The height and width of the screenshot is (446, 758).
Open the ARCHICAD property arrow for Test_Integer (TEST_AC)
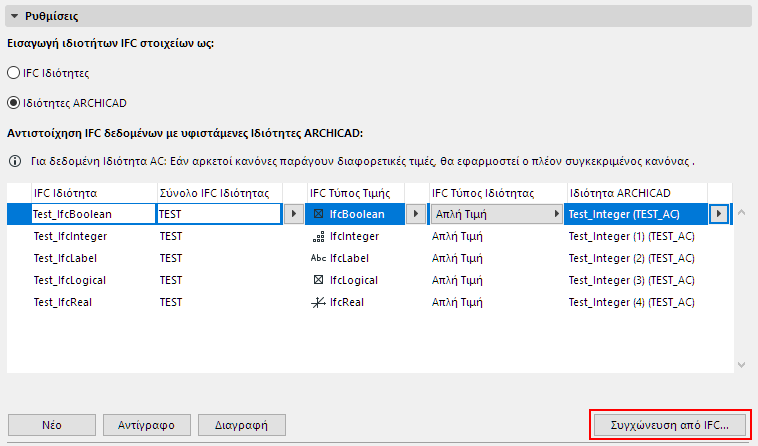(x=718, y=213)
